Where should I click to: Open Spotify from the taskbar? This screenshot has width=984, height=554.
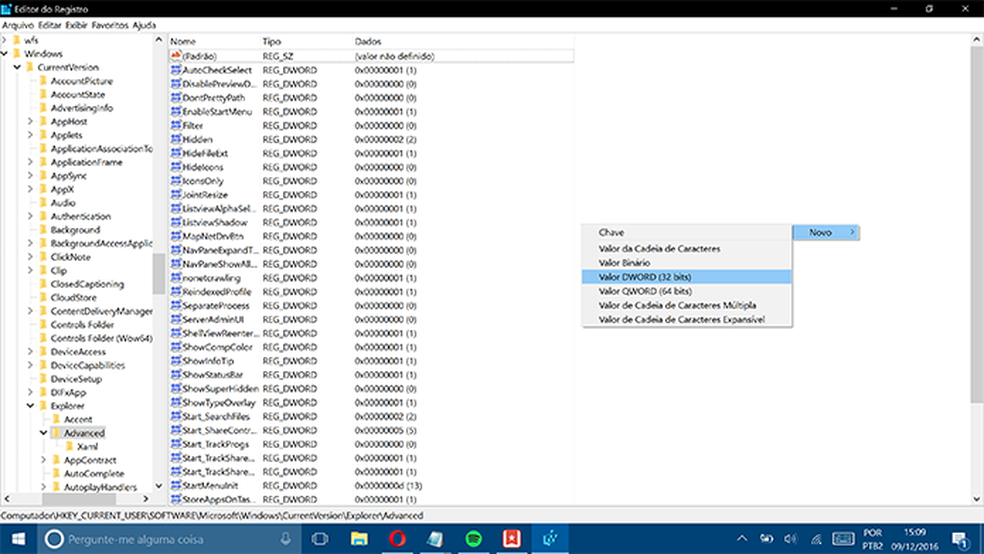474,539
